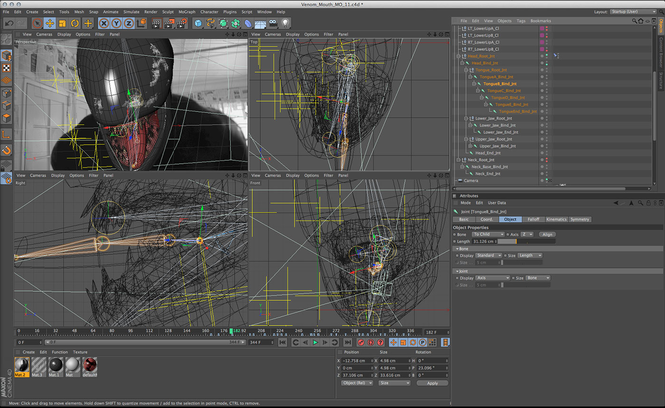Select the Live Selection tool
The width and height of the screenshot is (665, 408).
[x=37, y=23]
